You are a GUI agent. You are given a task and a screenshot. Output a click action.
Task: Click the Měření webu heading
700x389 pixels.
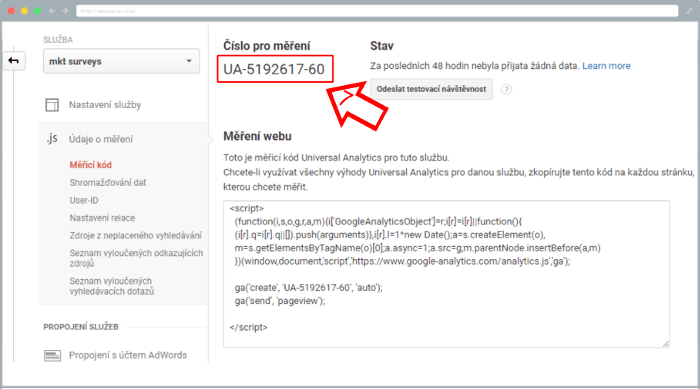click(x=257, y=136)
